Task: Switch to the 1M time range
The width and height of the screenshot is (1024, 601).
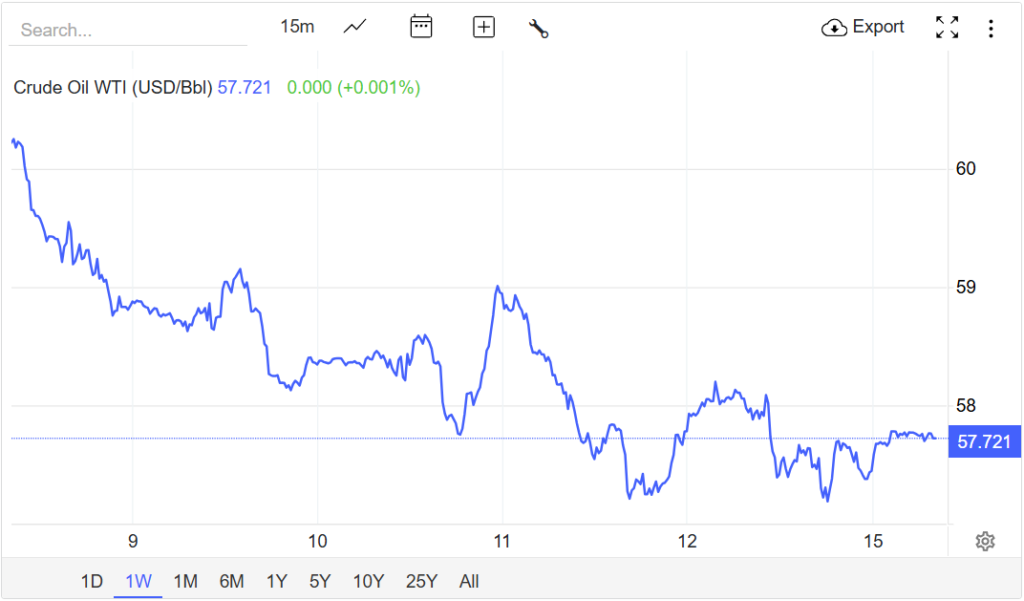Action: (185, 581)
